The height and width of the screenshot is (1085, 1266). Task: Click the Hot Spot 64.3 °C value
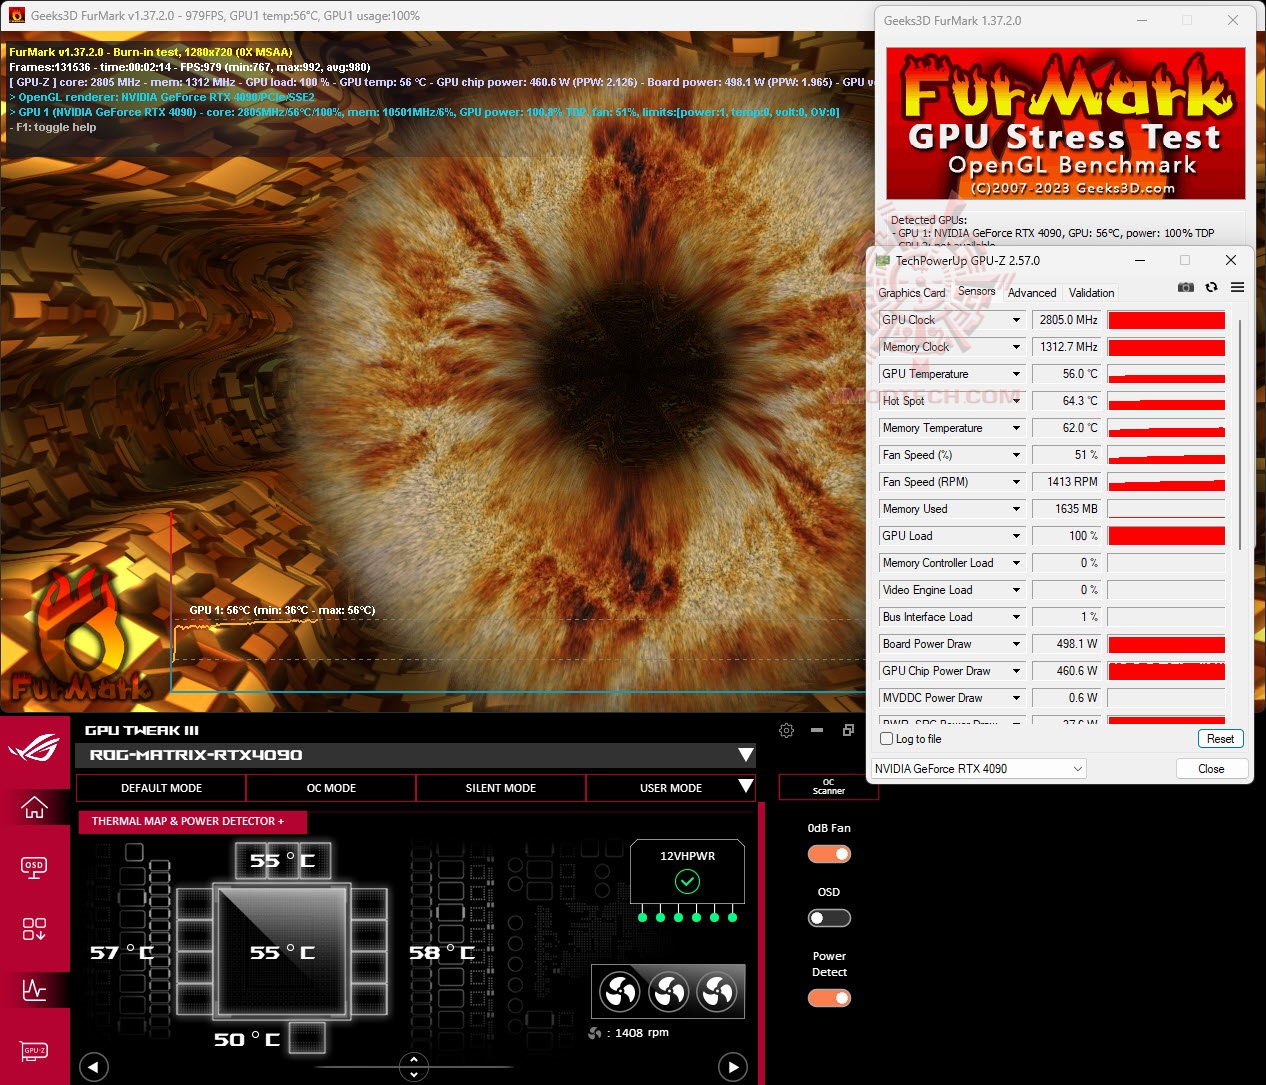pyautogui.click(x=1067, y=401)
